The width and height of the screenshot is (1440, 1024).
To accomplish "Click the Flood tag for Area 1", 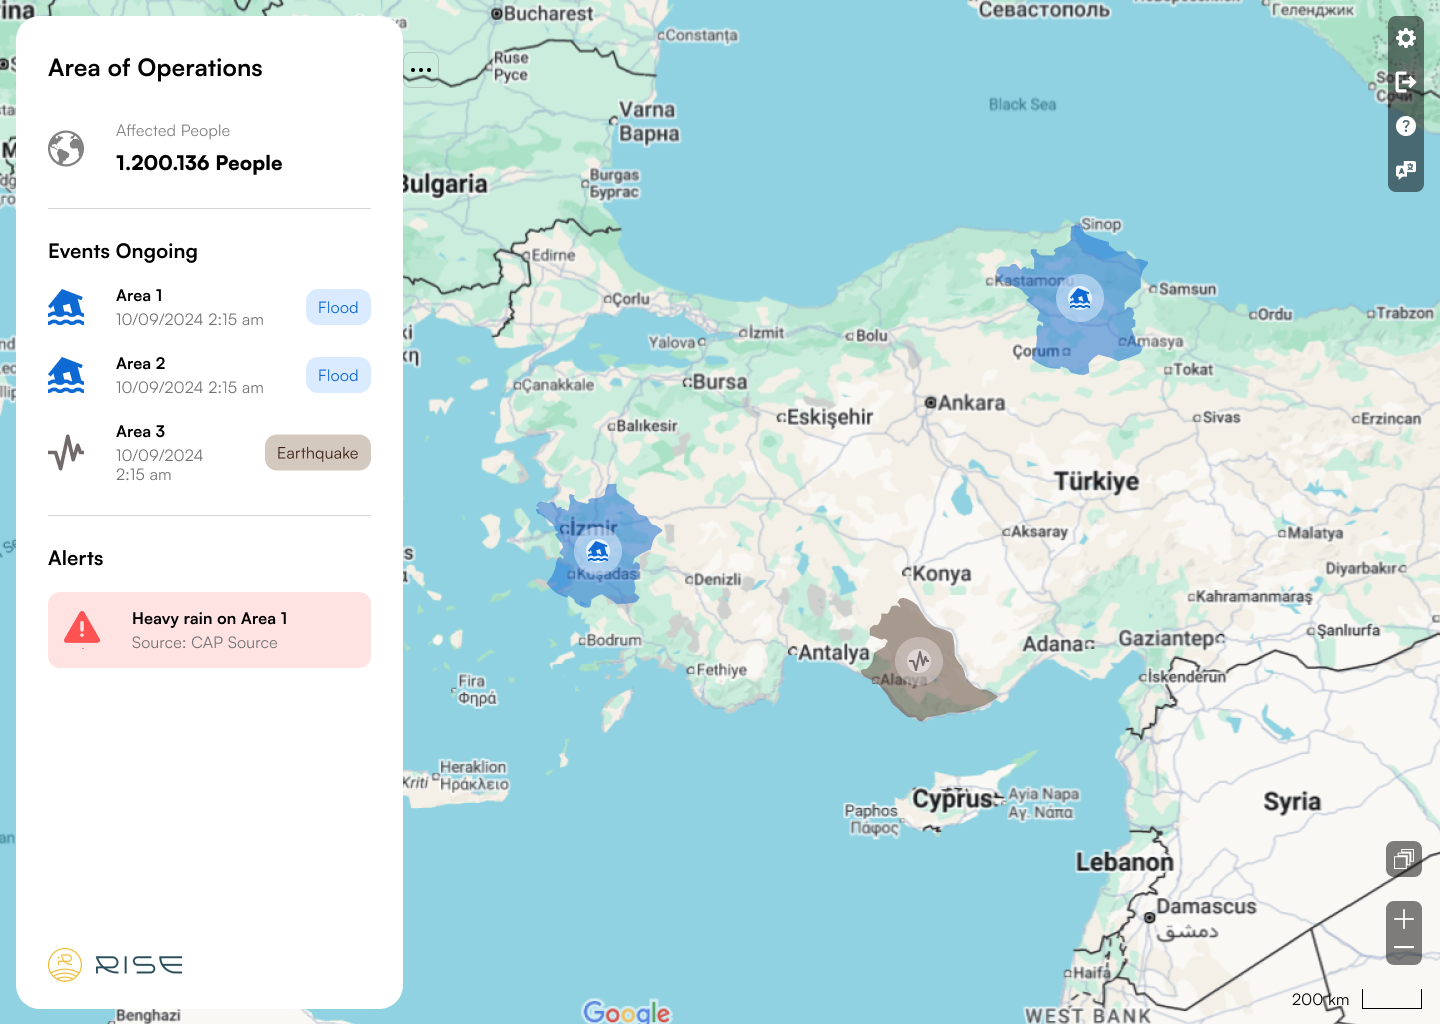I will (338, 307).
